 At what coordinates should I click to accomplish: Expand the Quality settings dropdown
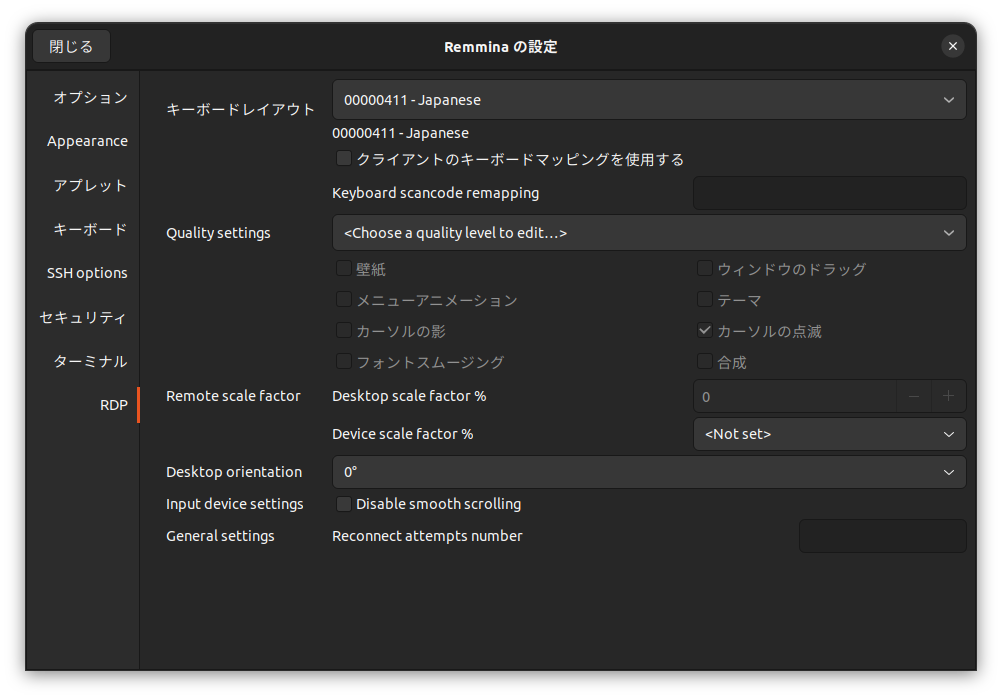coord(648,233)
